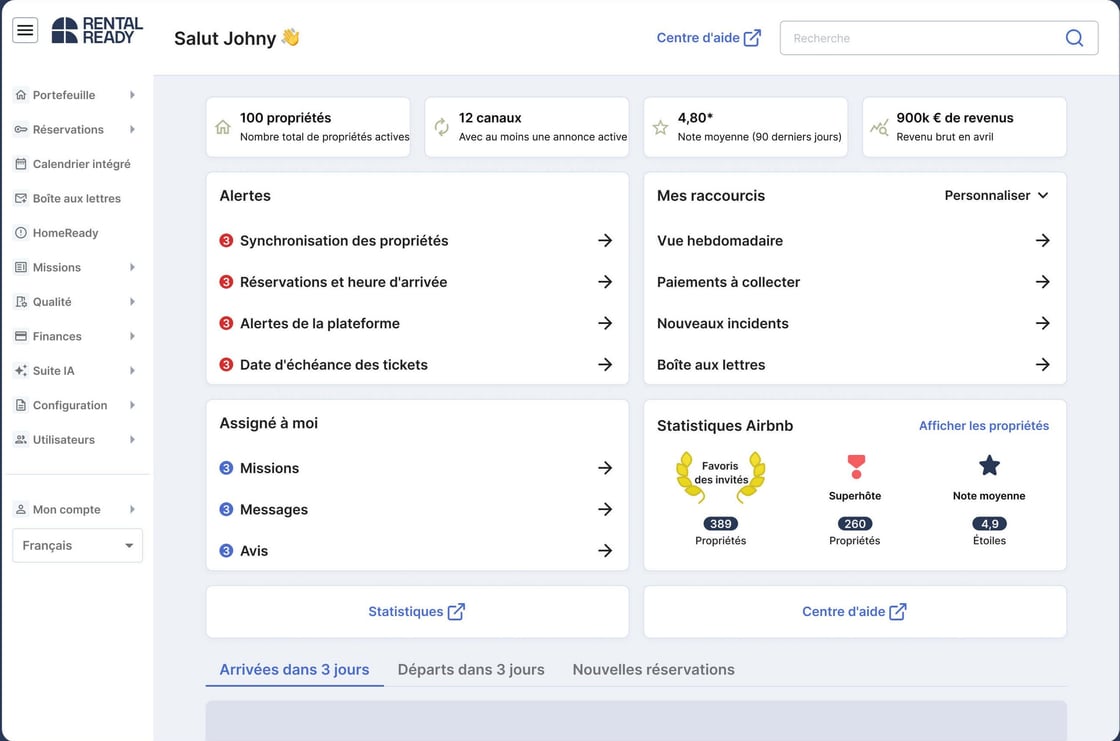1120x741 pixels.
Task: Click the 4,9 Étoiles badge
Action: click(989, 524)
